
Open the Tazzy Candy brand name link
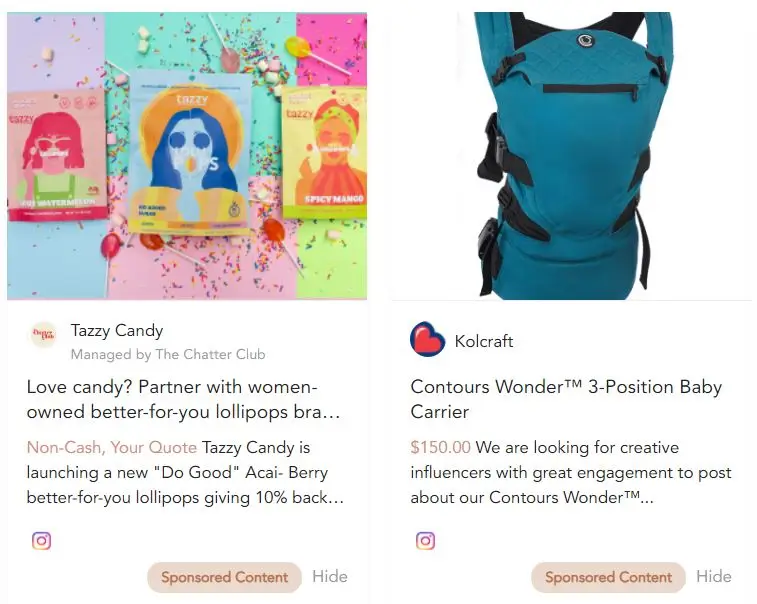117,330
